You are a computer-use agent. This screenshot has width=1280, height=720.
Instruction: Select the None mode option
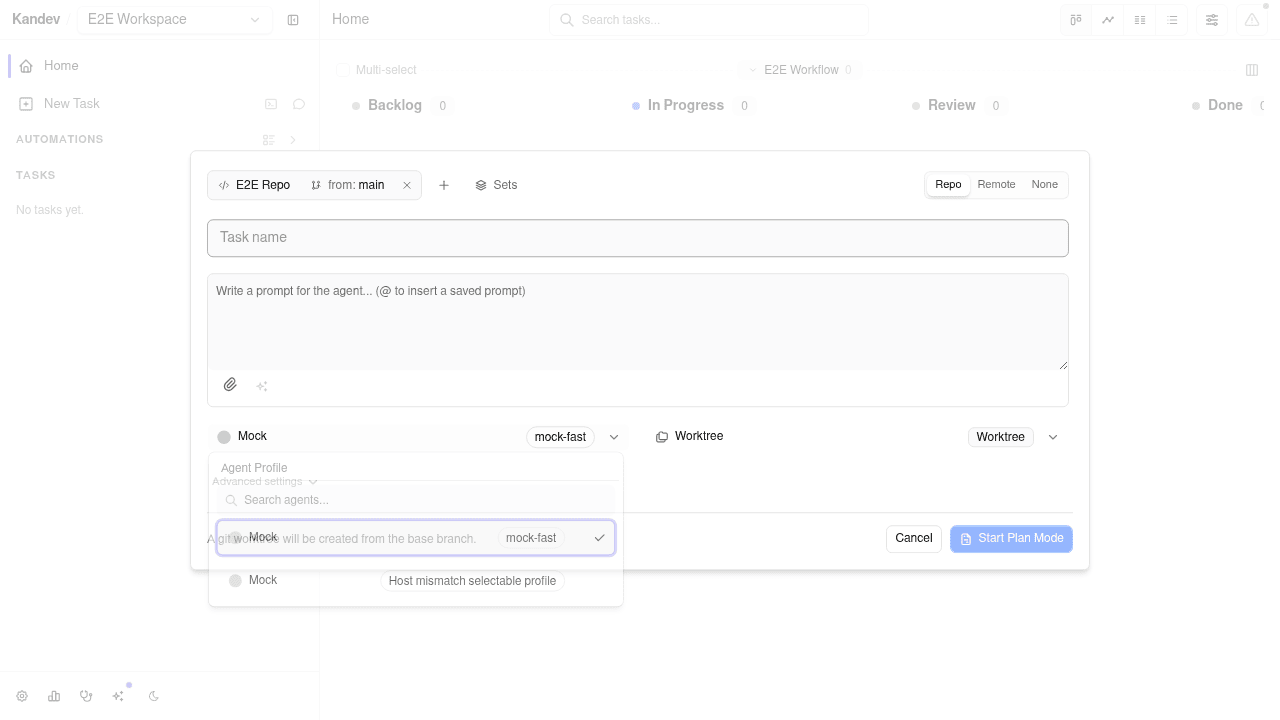point(1044,185)
